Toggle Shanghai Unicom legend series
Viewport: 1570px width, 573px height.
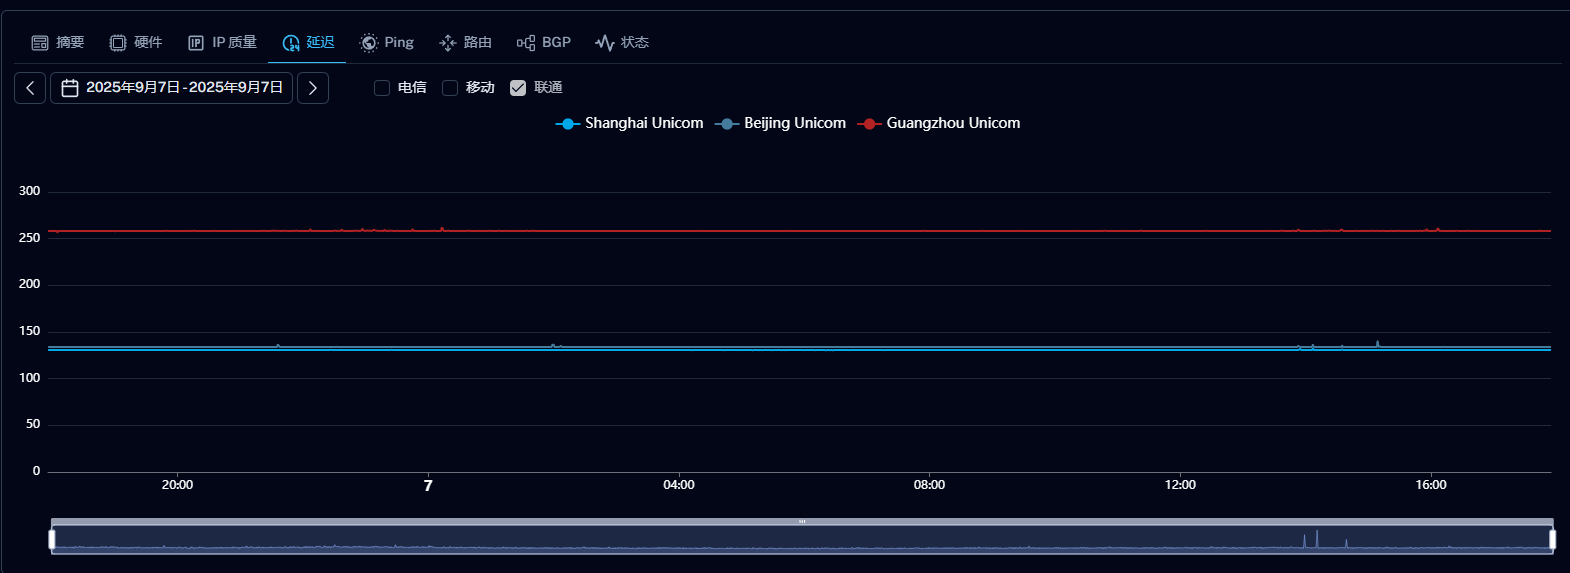point(630,123)
